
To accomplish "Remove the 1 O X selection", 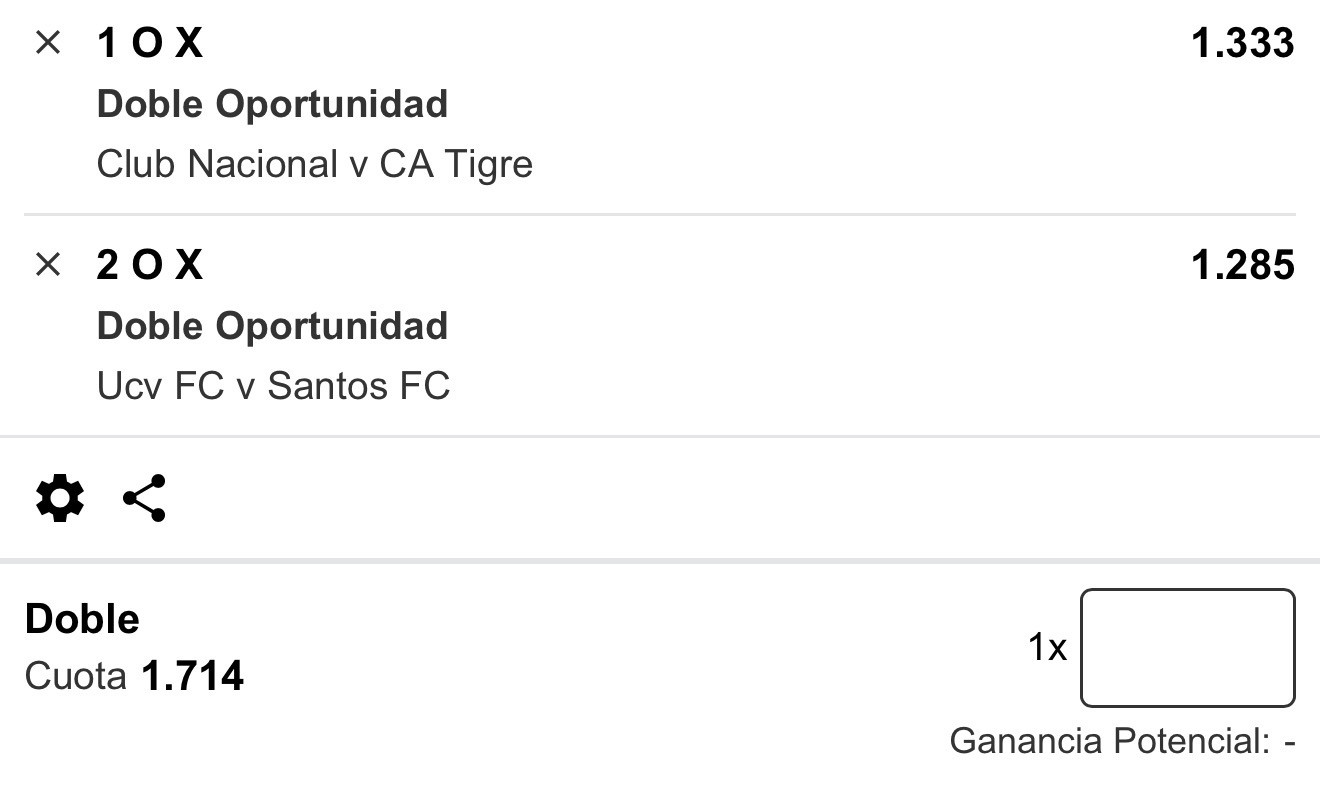I will (48, 43).
